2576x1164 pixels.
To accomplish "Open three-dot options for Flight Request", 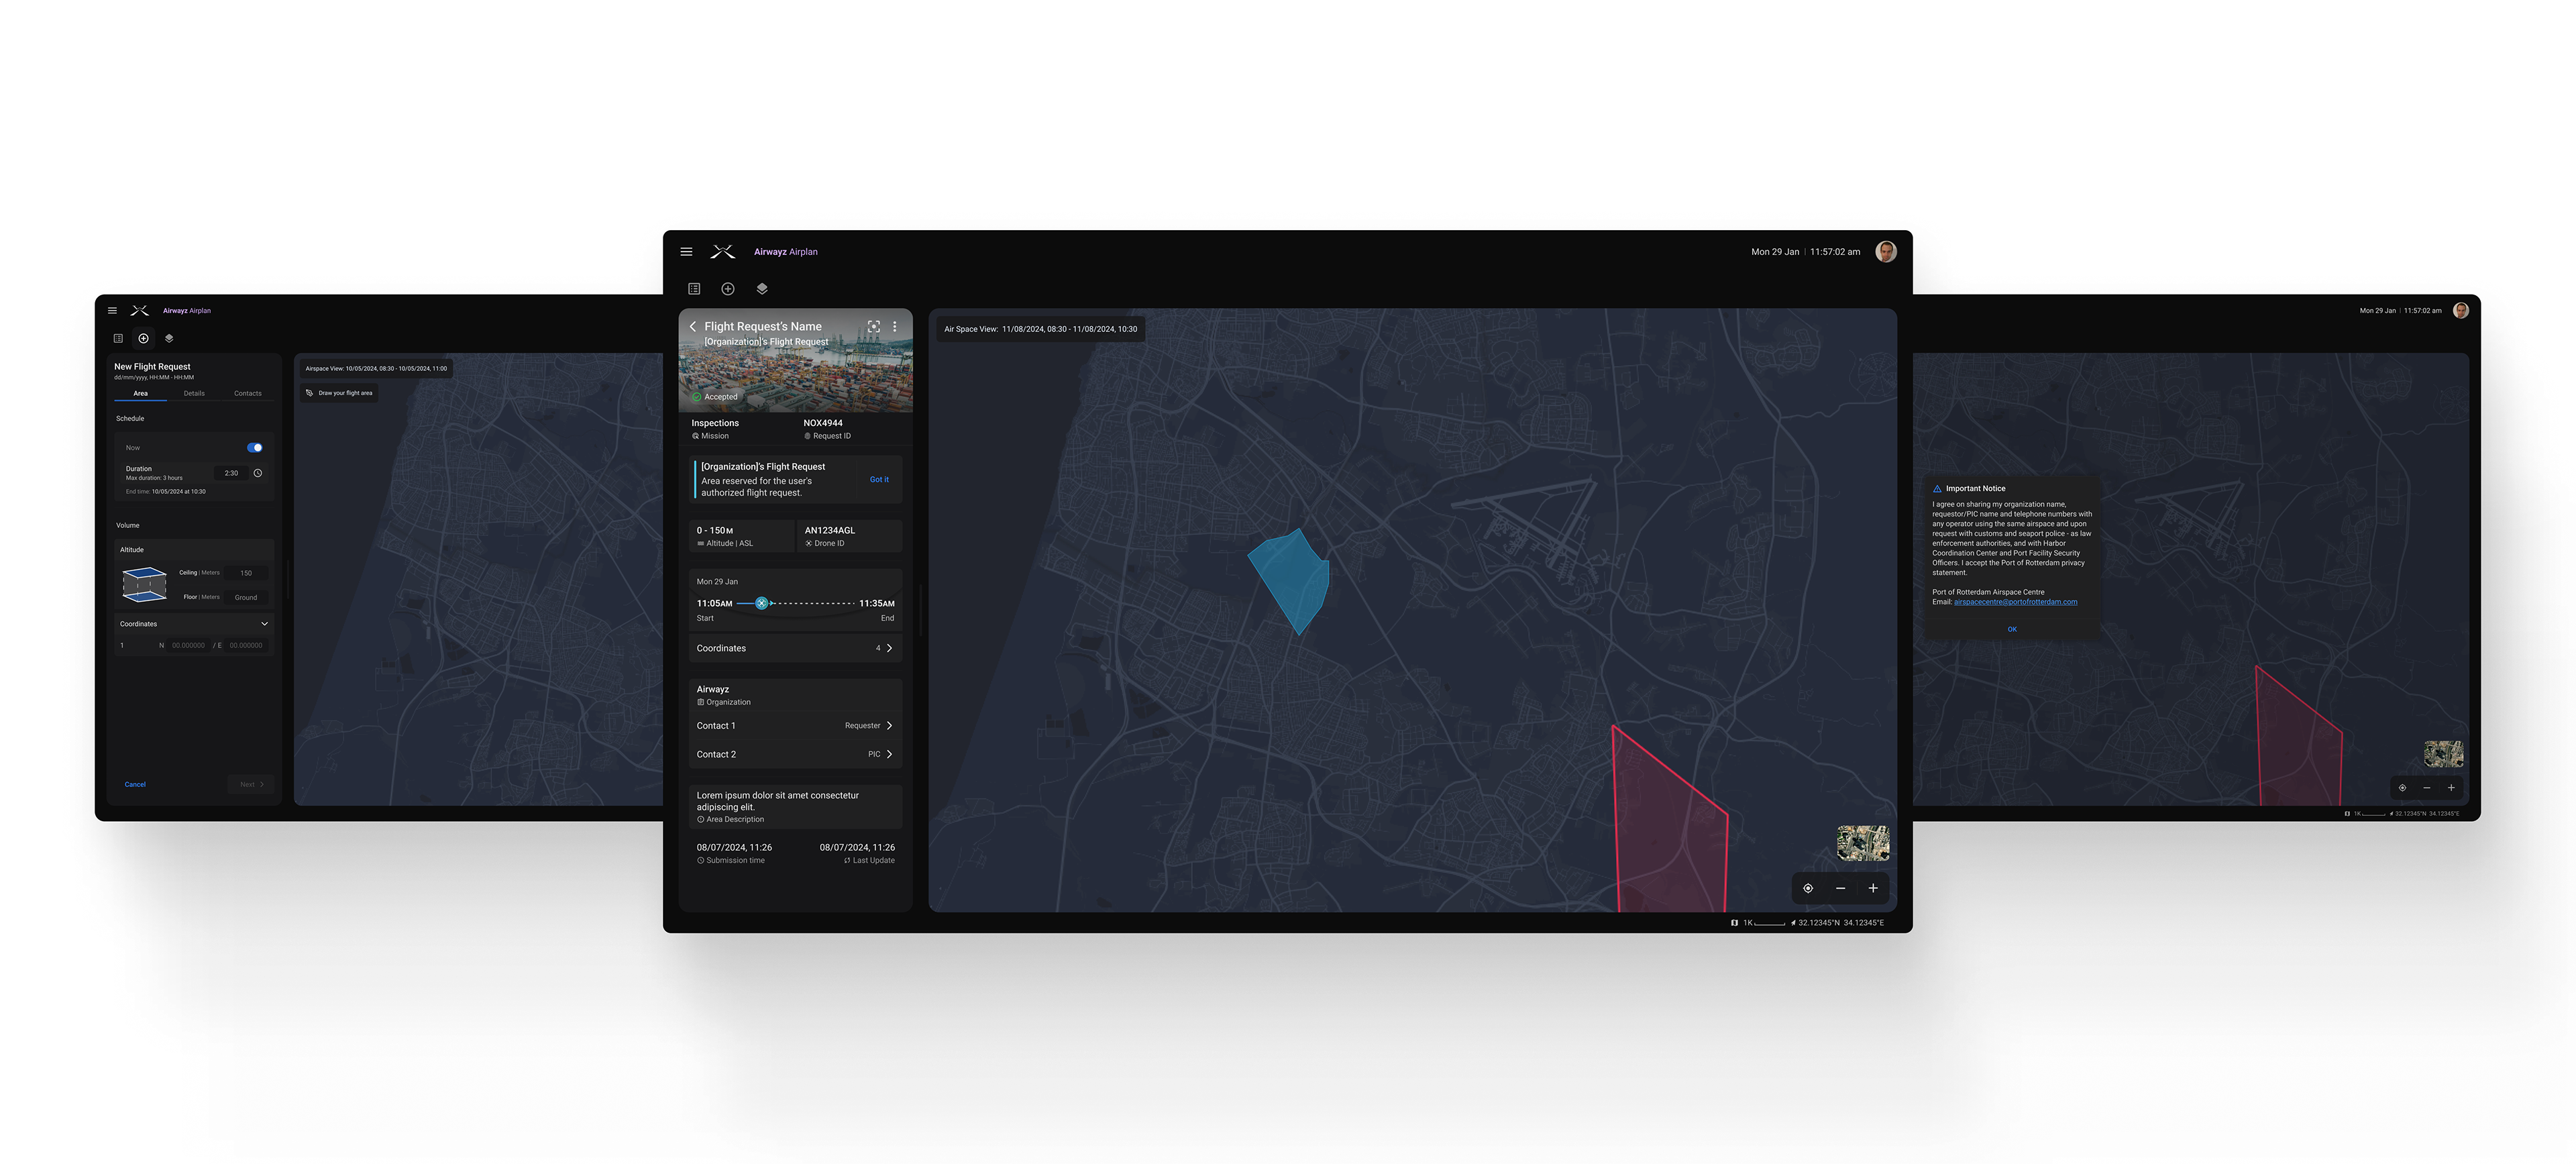I will pyautogui.click(x=895, y=327).
